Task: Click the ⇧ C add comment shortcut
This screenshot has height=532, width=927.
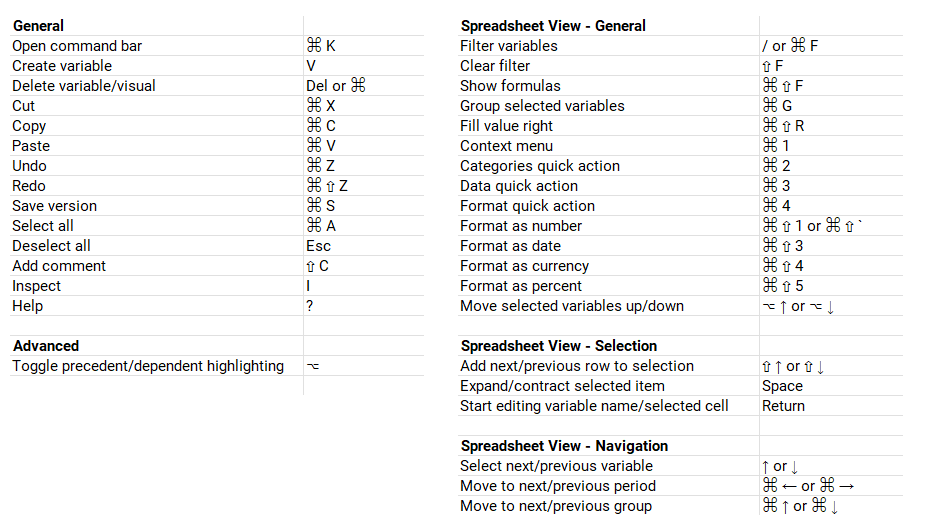Action: pyautogui.click(x=317, y=266)
